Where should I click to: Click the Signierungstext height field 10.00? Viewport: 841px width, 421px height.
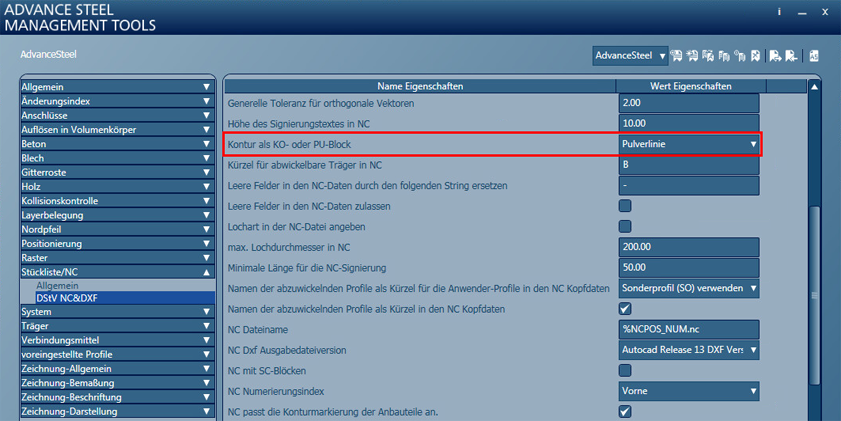(689, 123)
